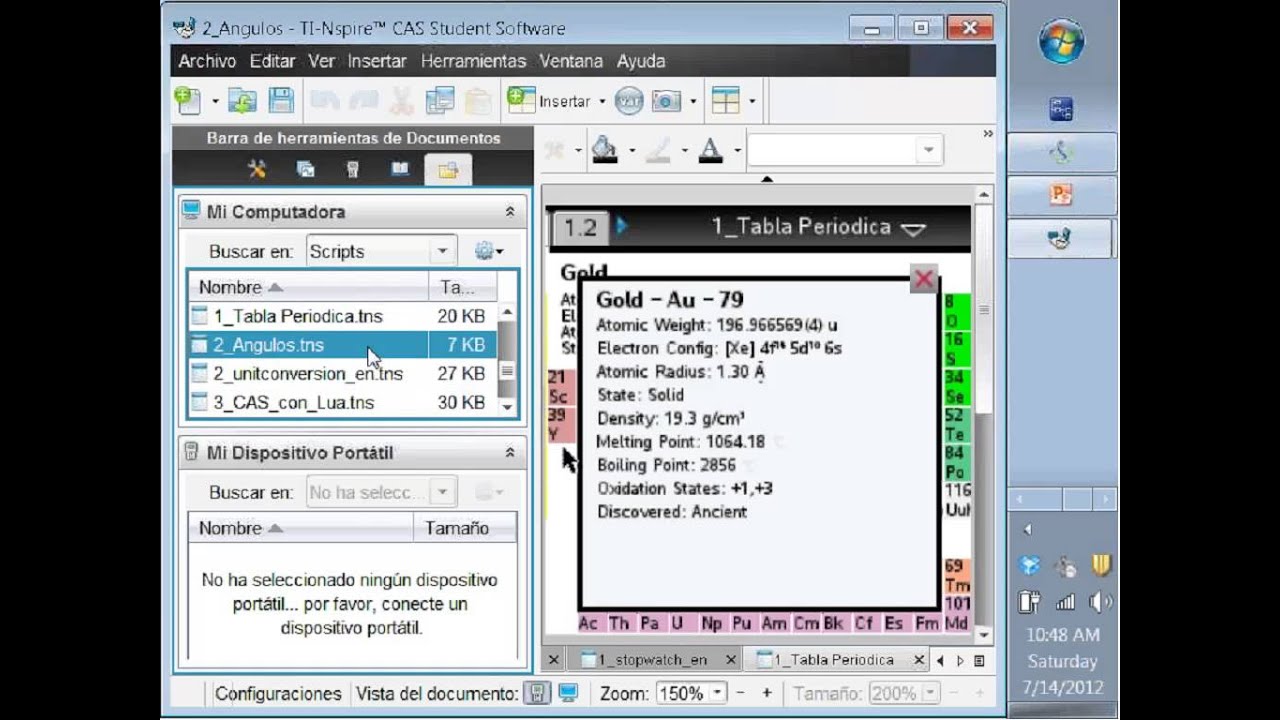
Task: Click the New Document icon
Action: 187,100
